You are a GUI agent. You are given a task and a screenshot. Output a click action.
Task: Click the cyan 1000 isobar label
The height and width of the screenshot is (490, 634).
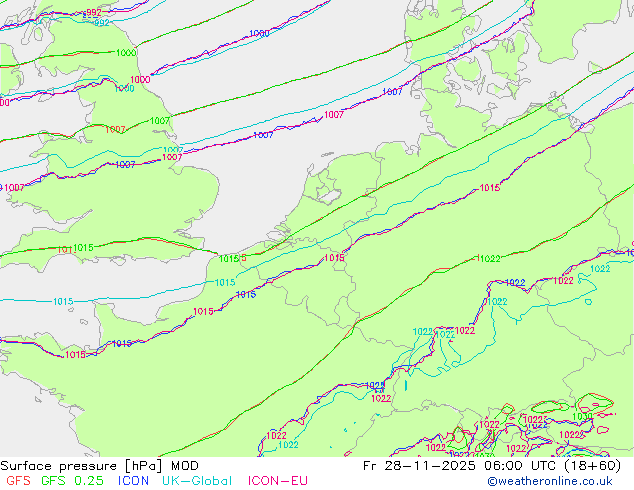click(x=125, y=89)
